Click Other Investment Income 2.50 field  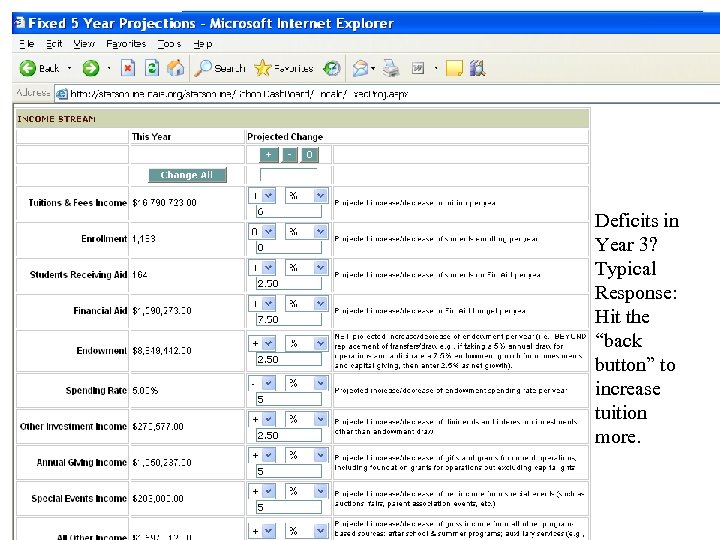point(289,435)
